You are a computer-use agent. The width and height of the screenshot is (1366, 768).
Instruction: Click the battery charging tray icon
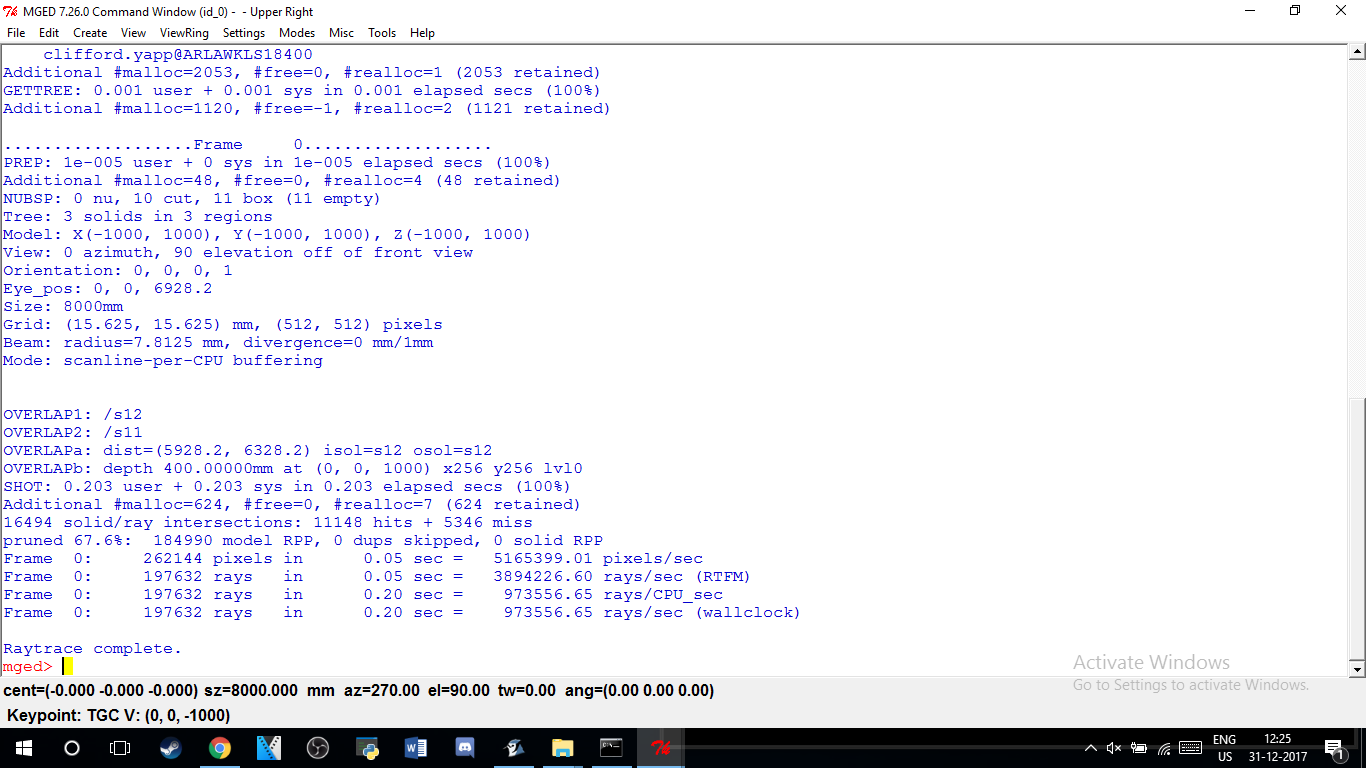click(1139, 748)
